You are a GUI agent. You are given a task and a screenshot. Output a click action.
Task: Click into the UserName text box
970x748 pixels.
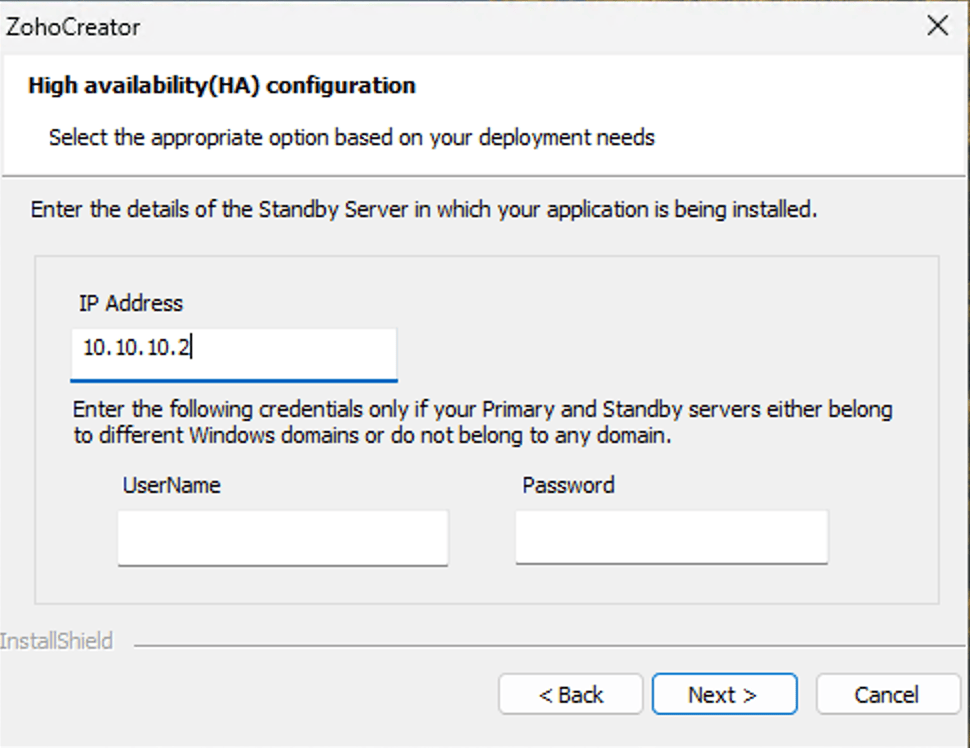pyautogui.click(x=283, y=538)
